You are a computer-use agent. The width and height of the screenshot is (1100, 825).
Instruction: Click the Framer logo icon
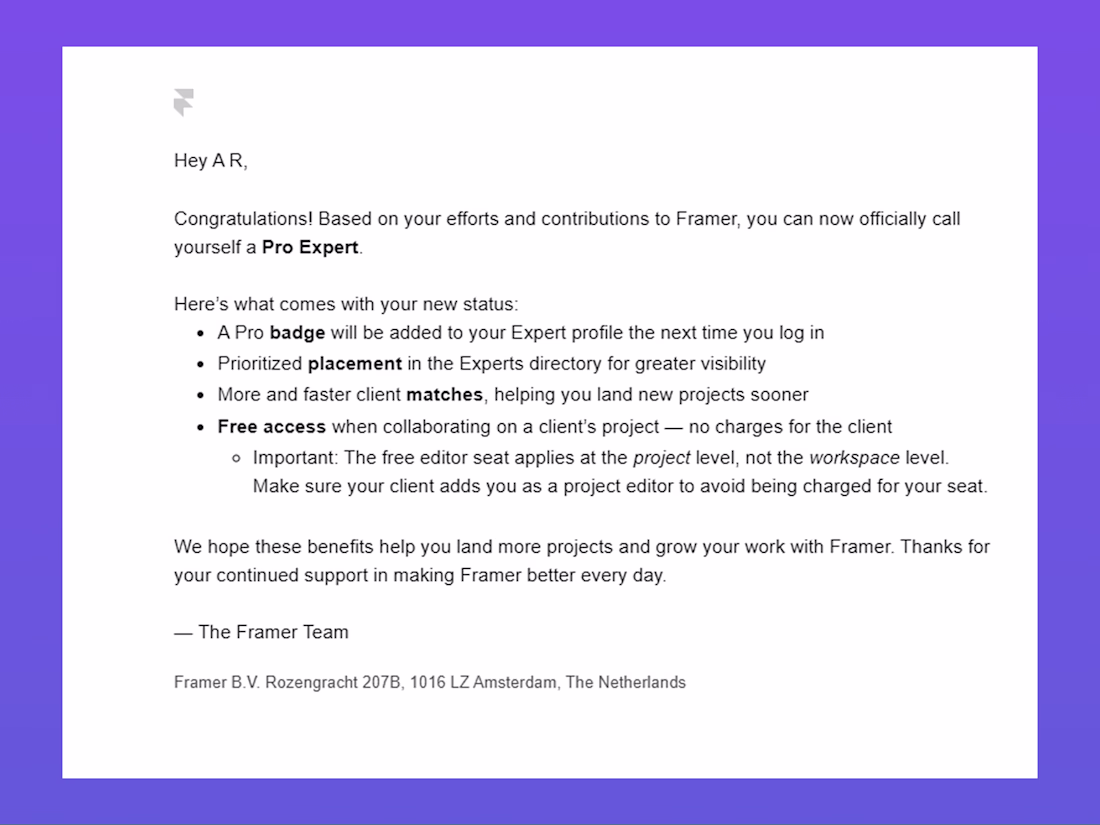(184, 102)
